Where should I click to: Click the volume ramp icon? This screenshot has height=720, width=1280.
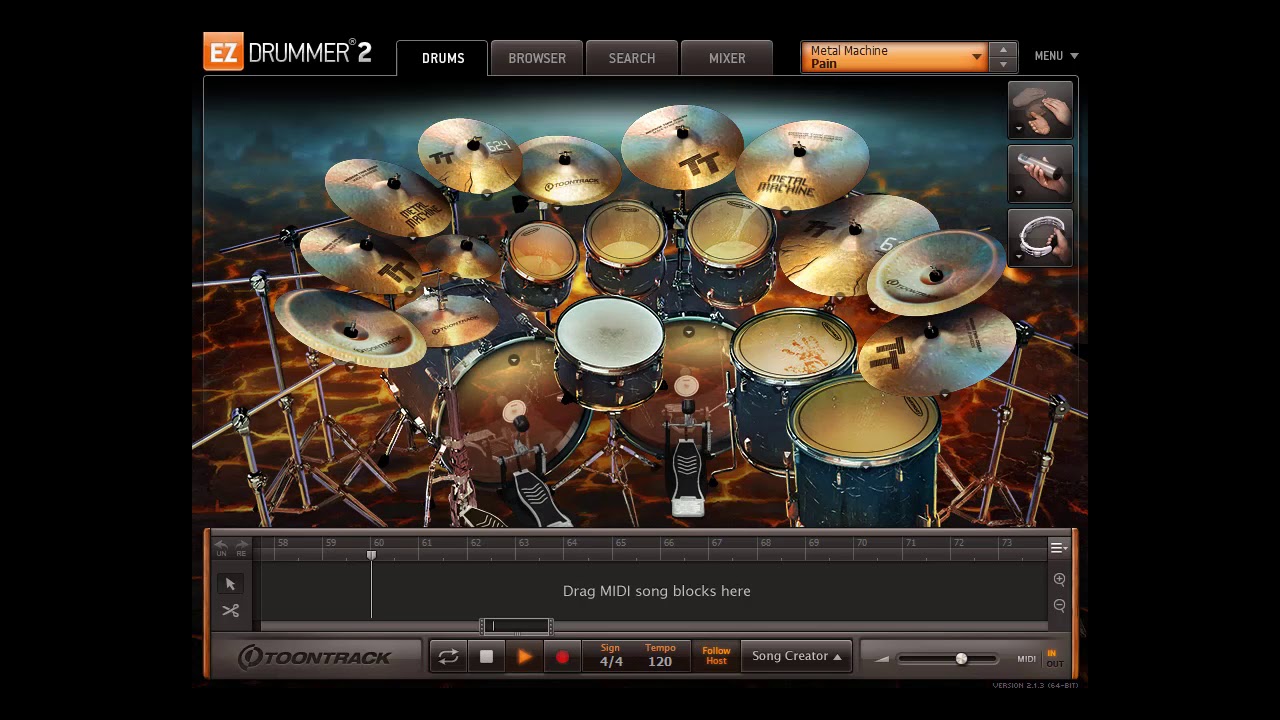(x=881, y=659)
